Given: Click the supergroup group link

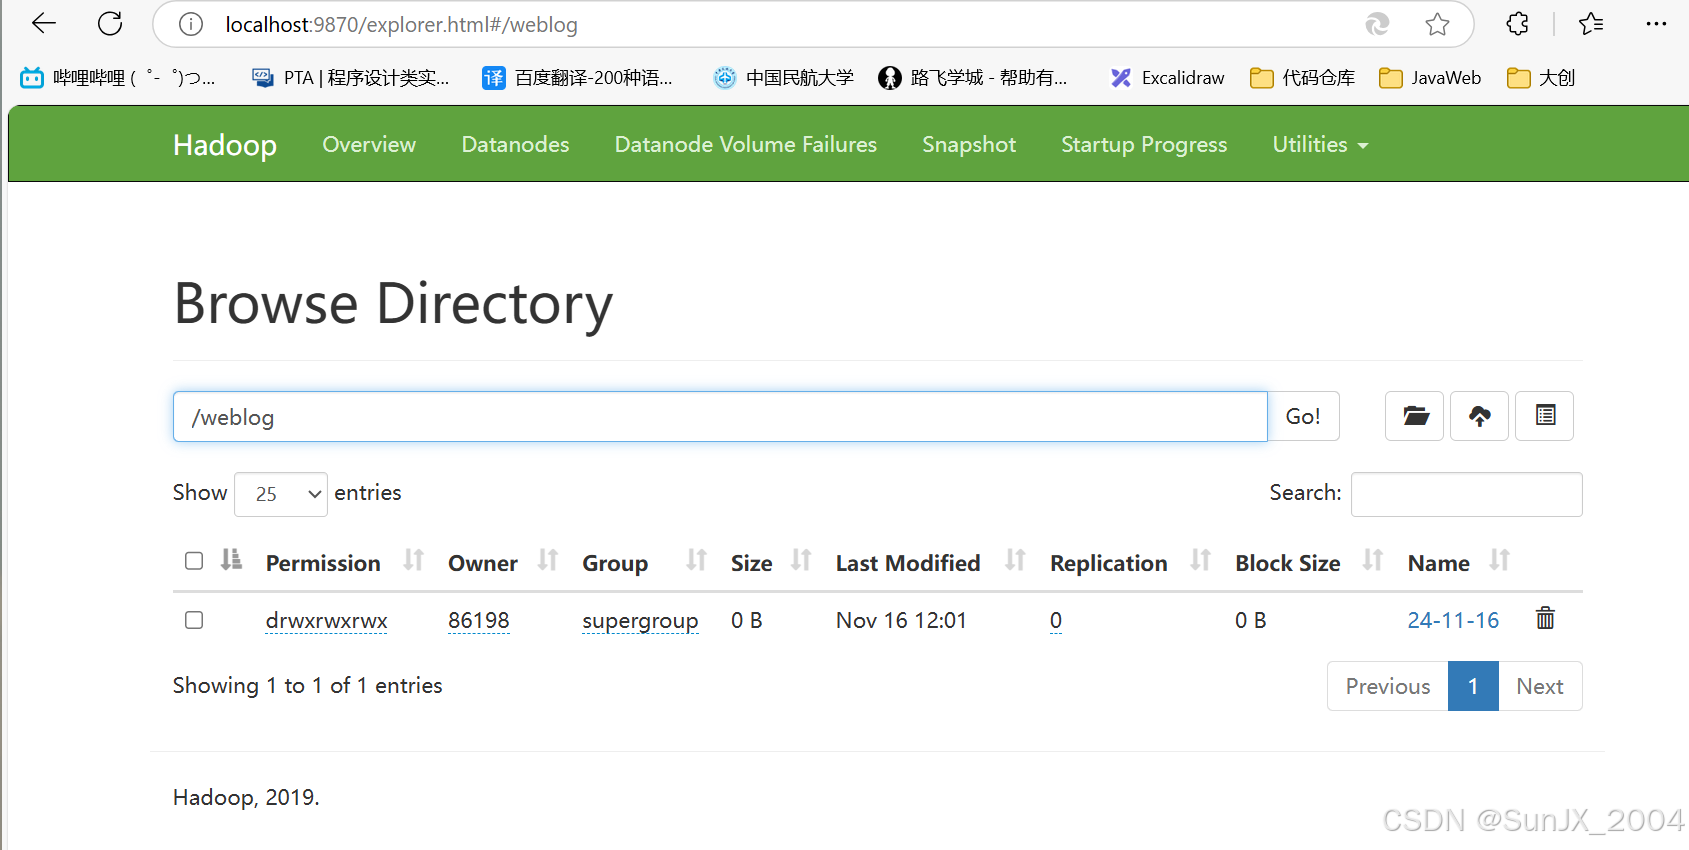Looking at the screenshot, I should [640, 621].
